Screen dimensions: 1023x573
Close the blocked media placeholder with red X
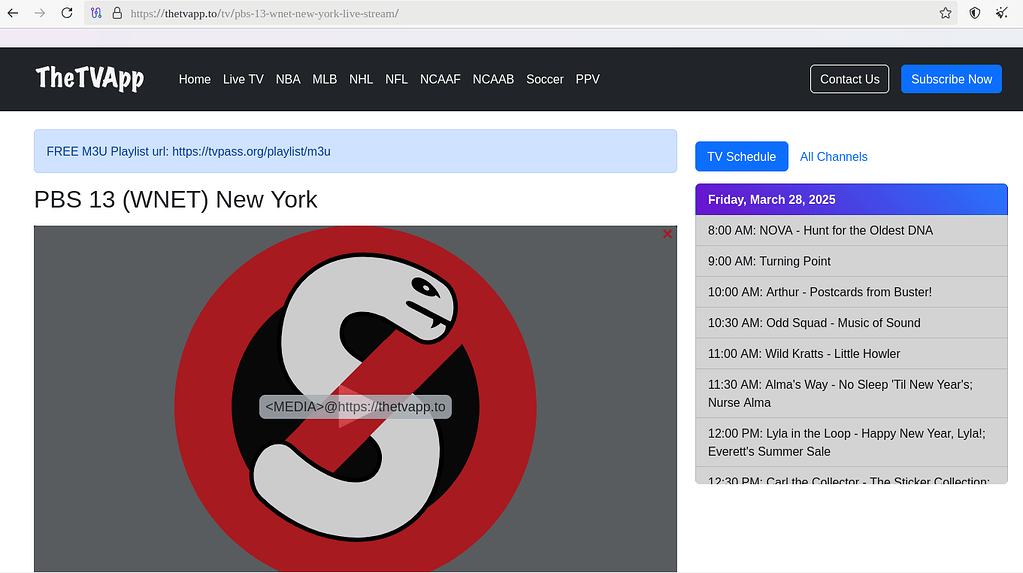pyautogui.click(x=667, y=234)
